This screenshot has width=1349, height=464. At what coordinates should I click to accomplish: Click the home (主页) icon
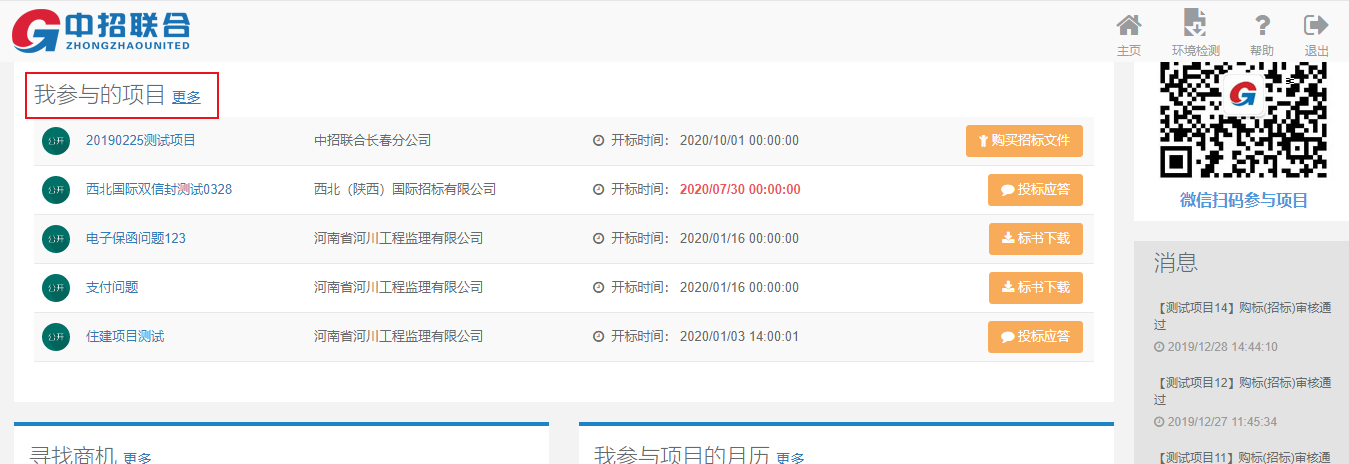pyautogui.click(x=1128, y=26)
